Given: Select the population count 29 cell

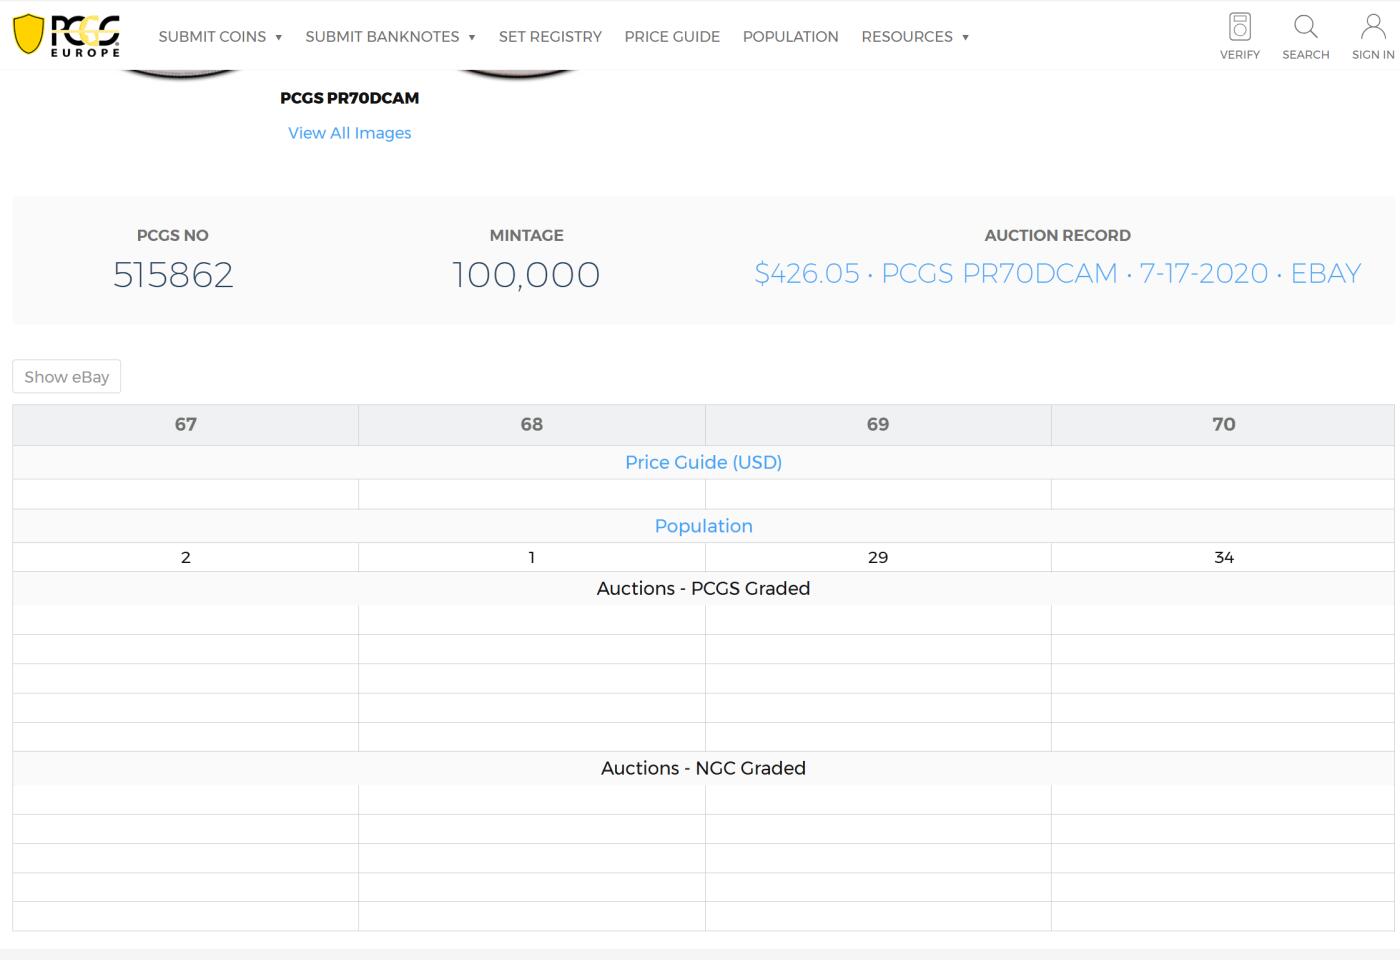Looking at the screenshot, I should pyautogui.click(x=877, y=558).
